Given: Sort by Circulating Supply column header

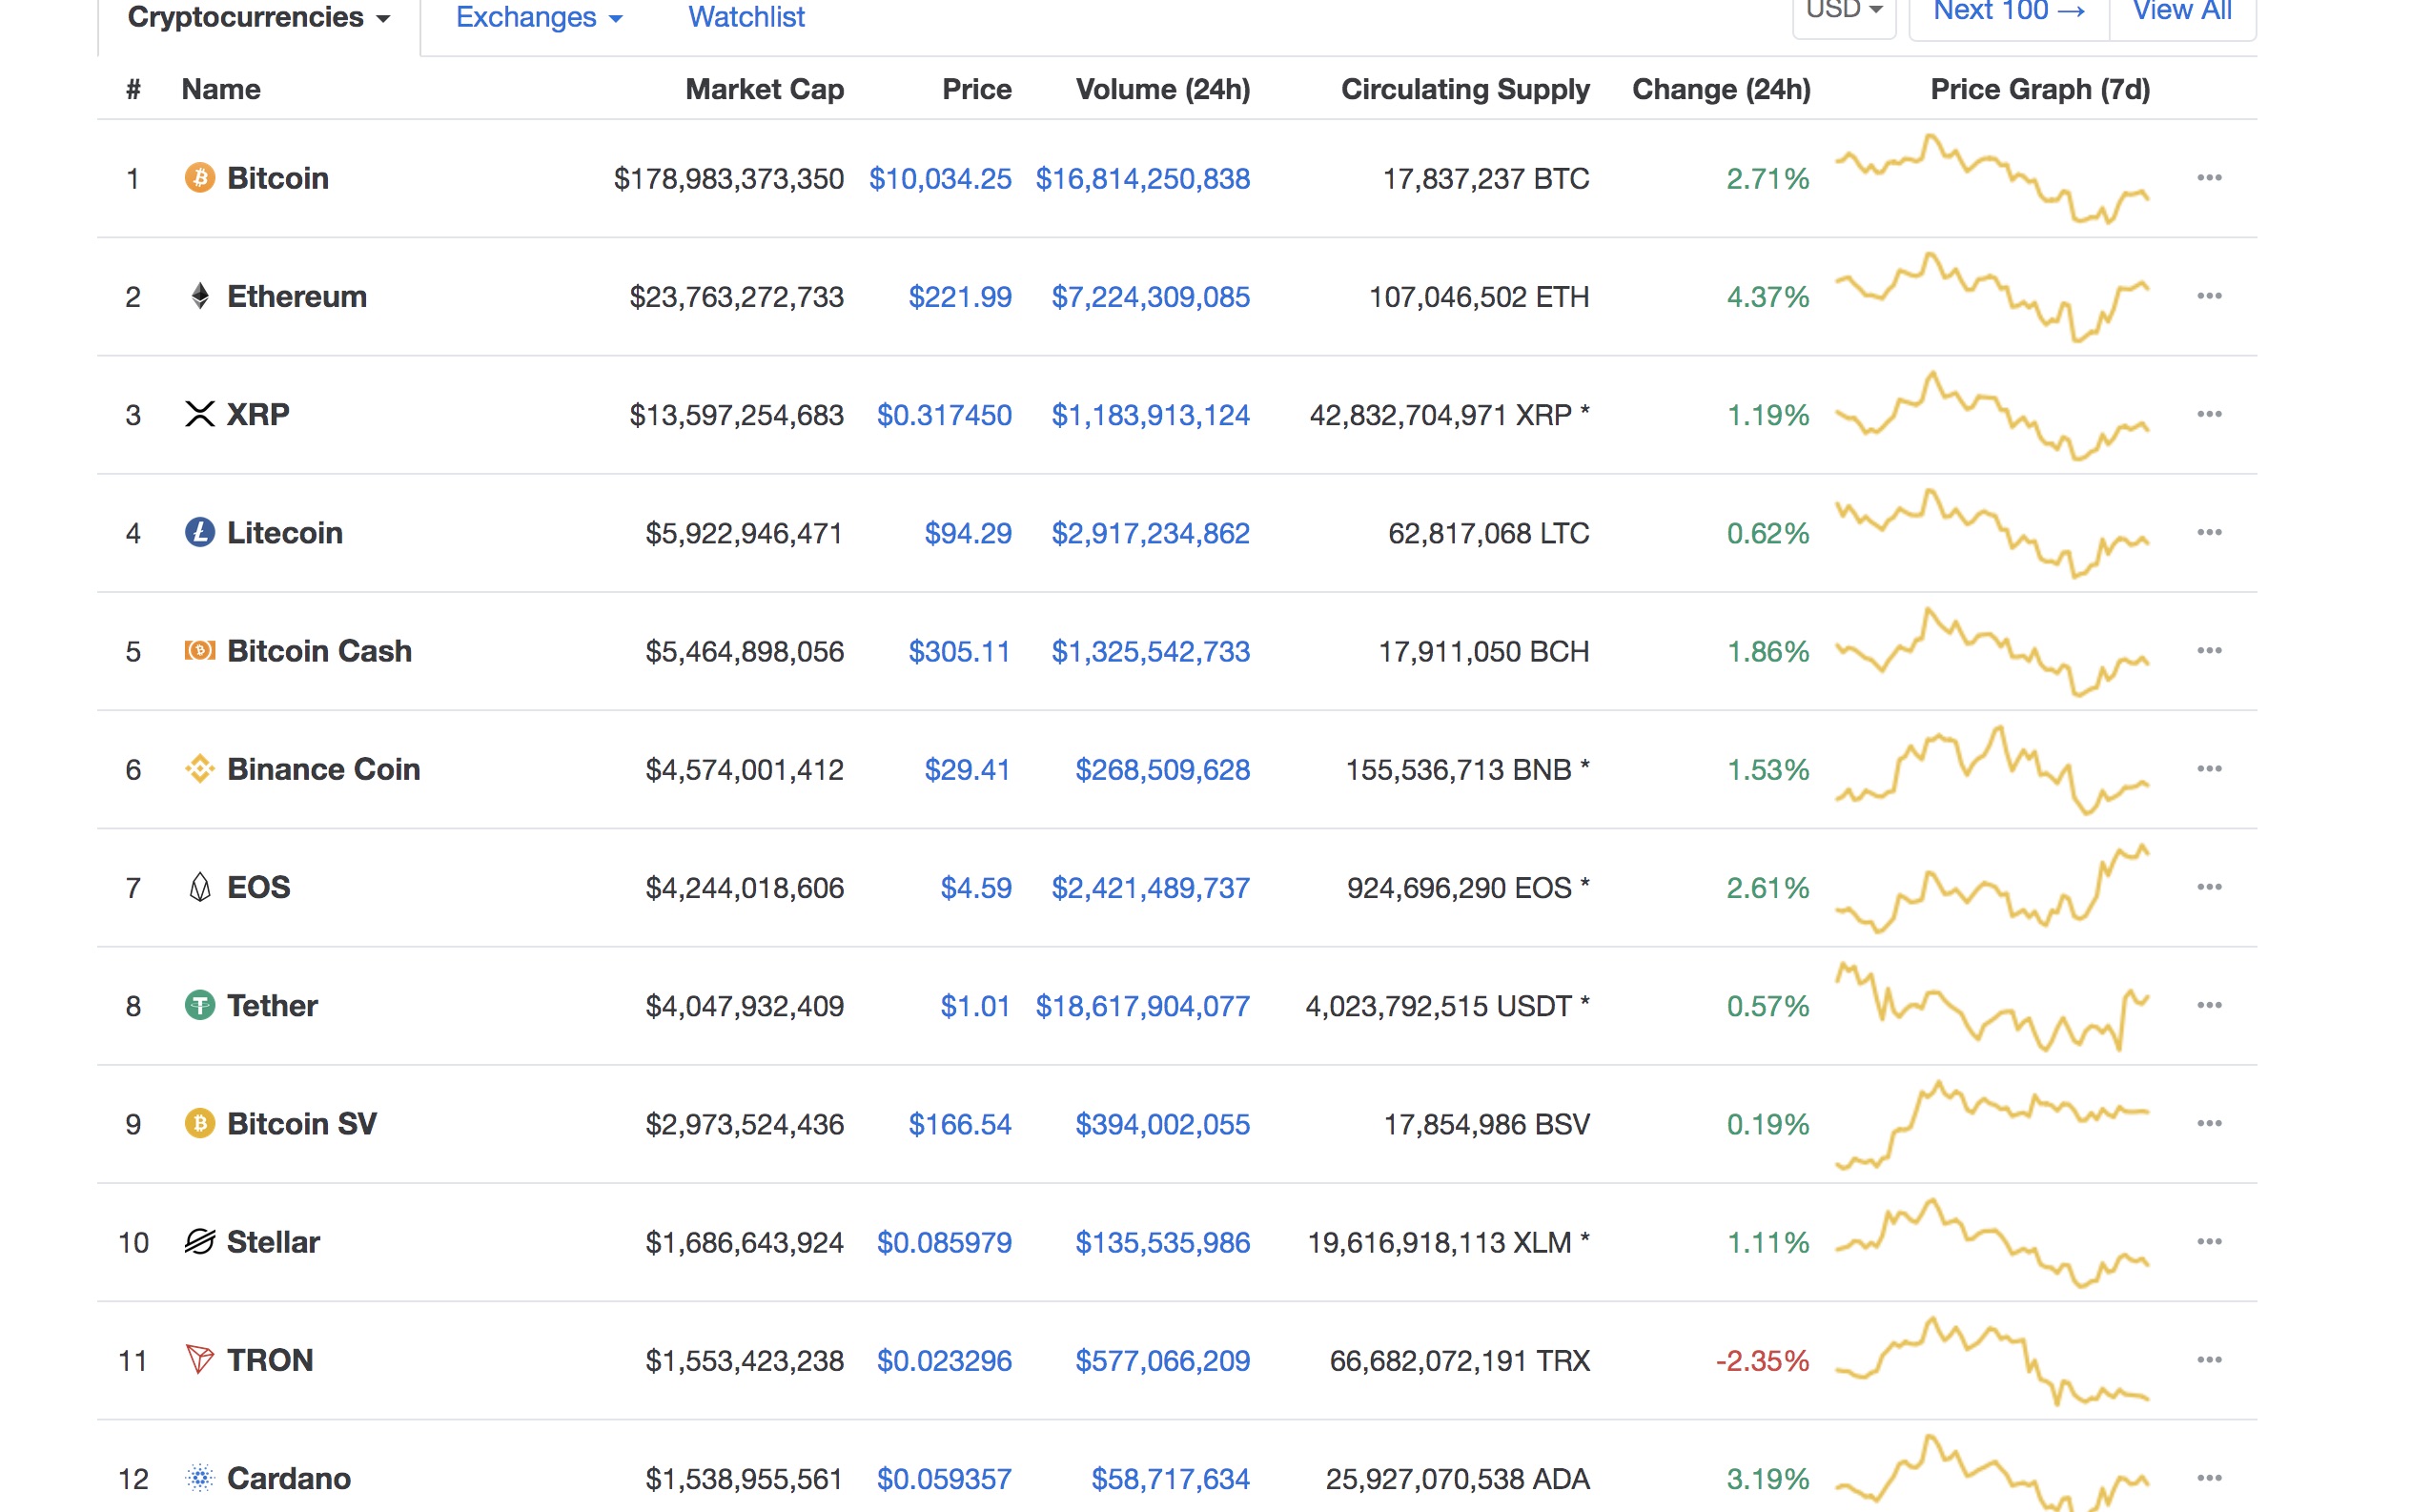Looking at the screenshot, I should click(1465, 89).
